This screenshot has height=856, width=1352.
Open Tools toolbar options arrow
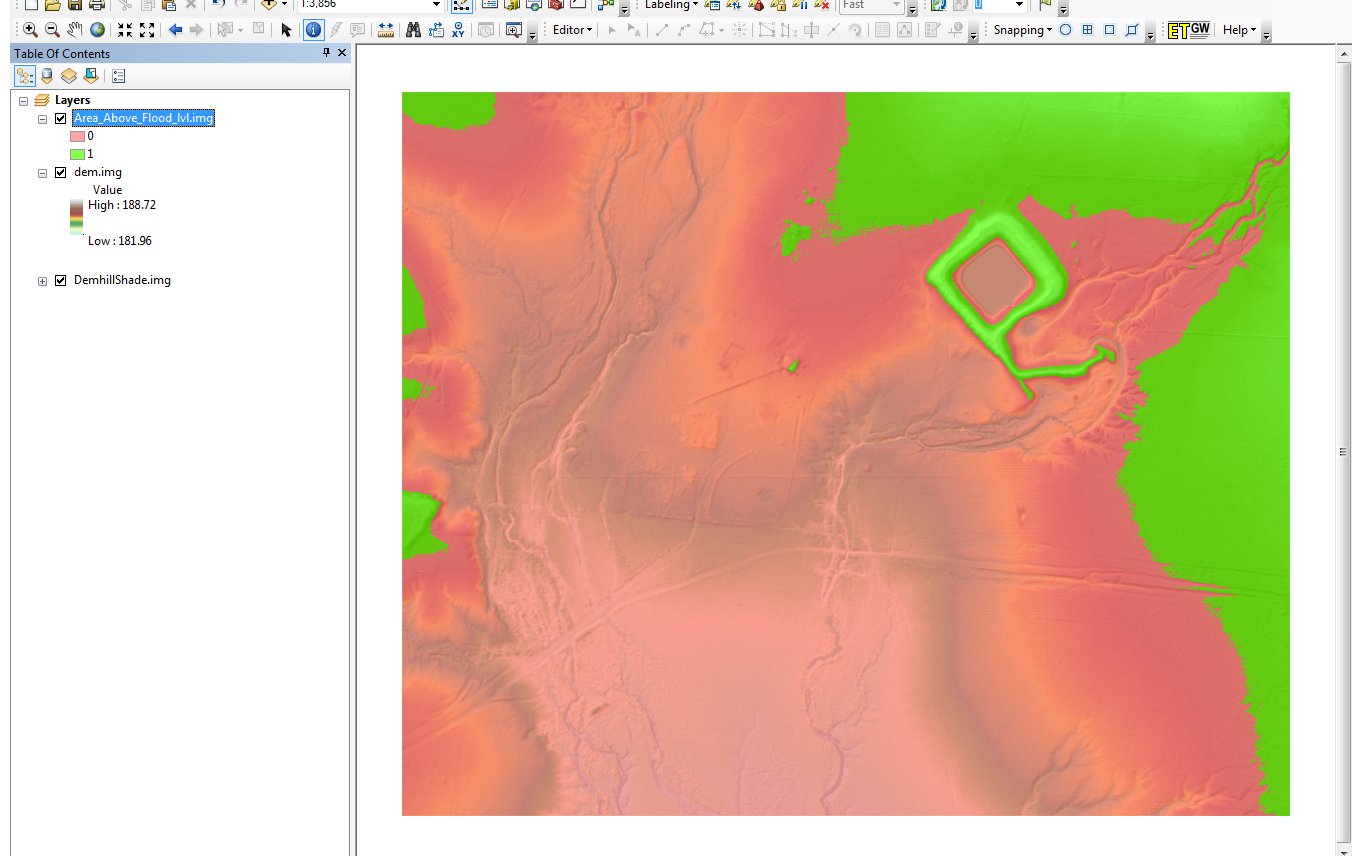(533, 33)
